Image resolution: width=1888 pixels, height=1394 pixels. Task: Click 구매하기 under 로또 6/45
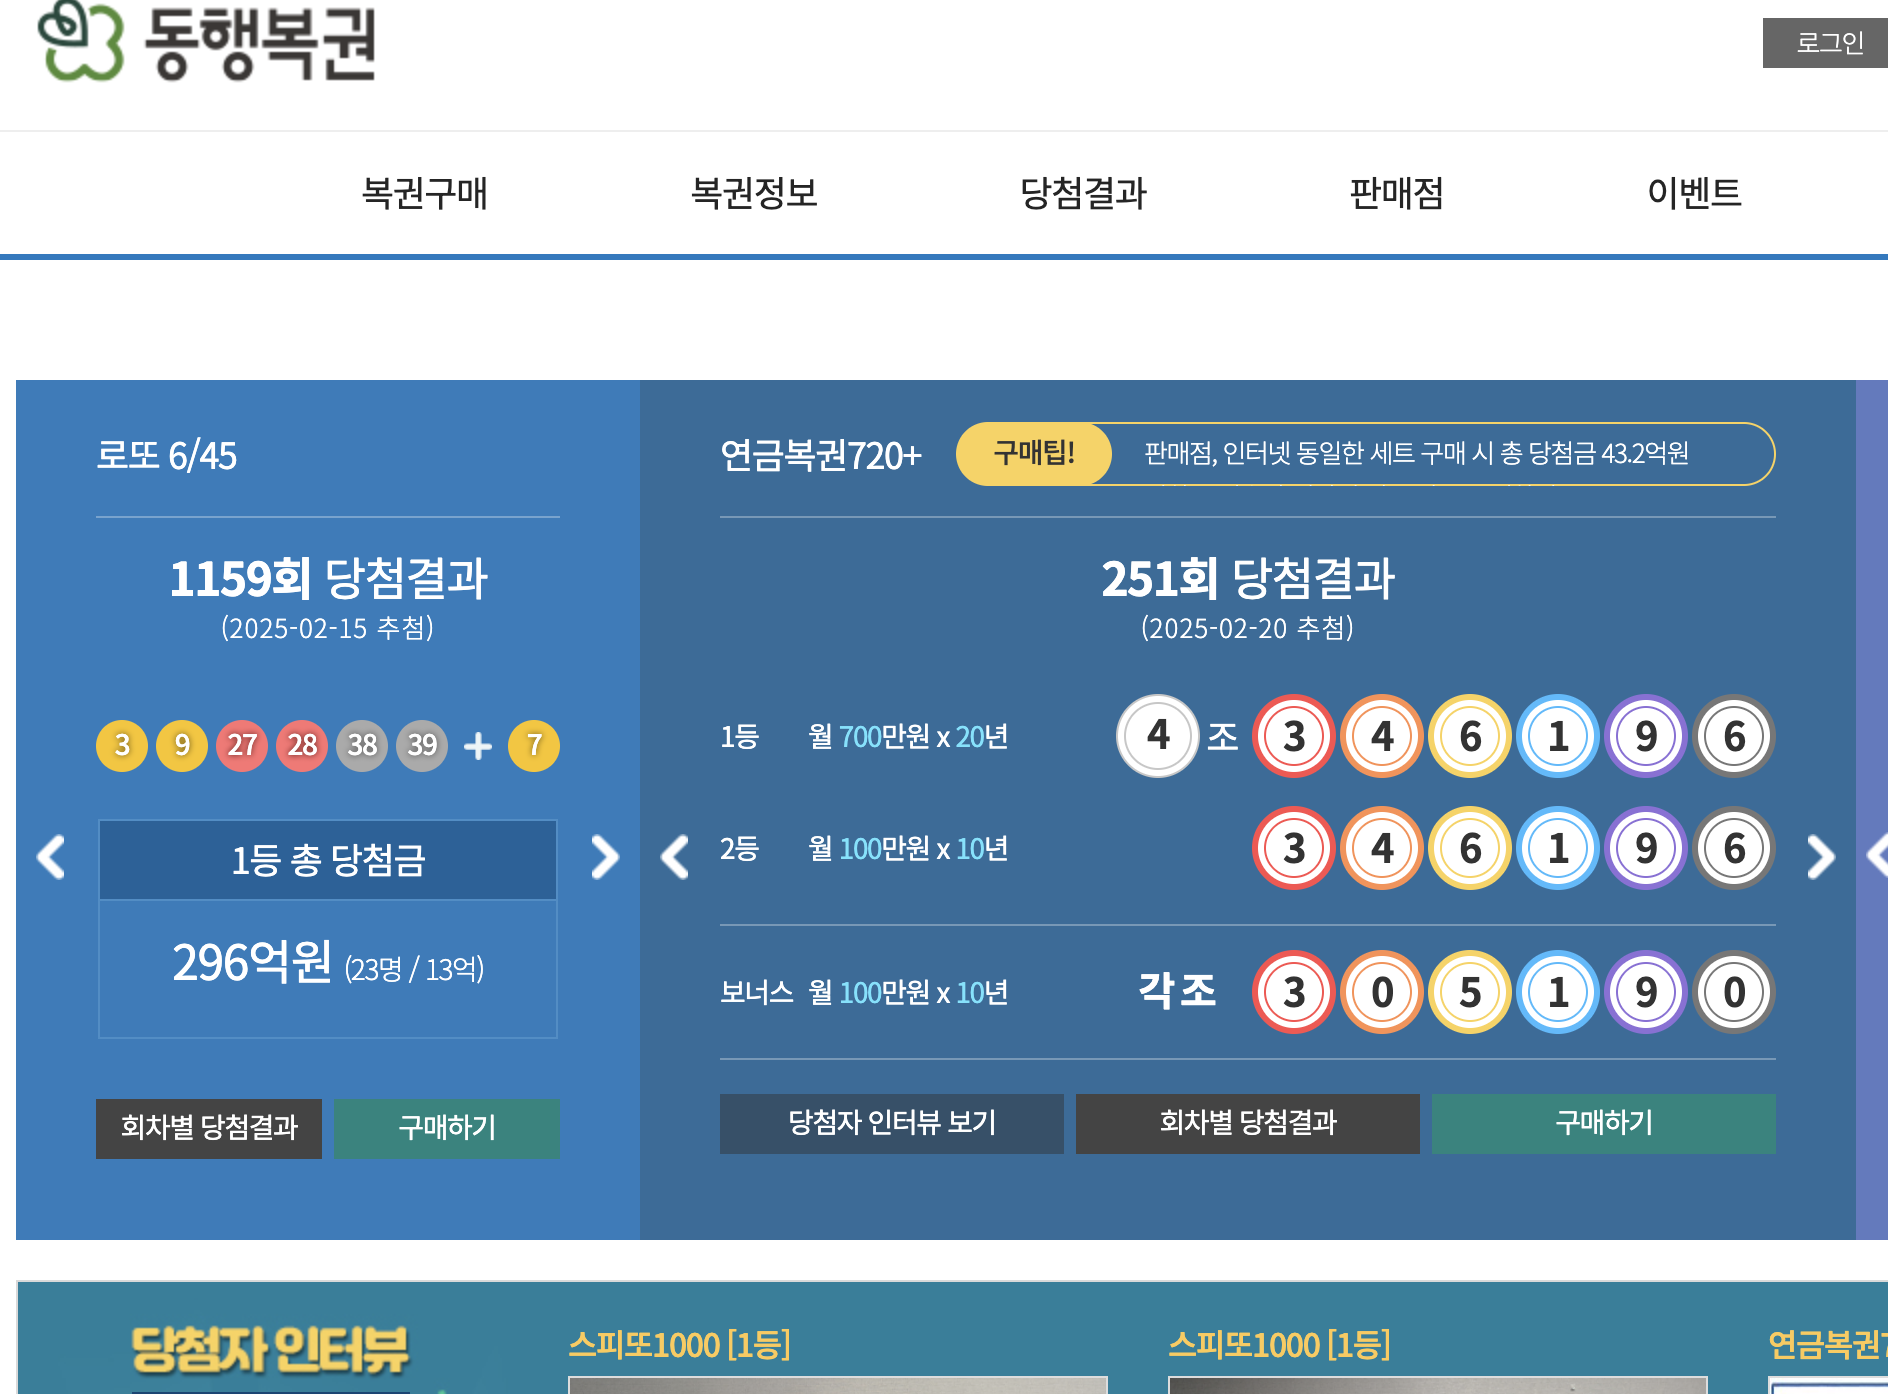click(447, 1128)
